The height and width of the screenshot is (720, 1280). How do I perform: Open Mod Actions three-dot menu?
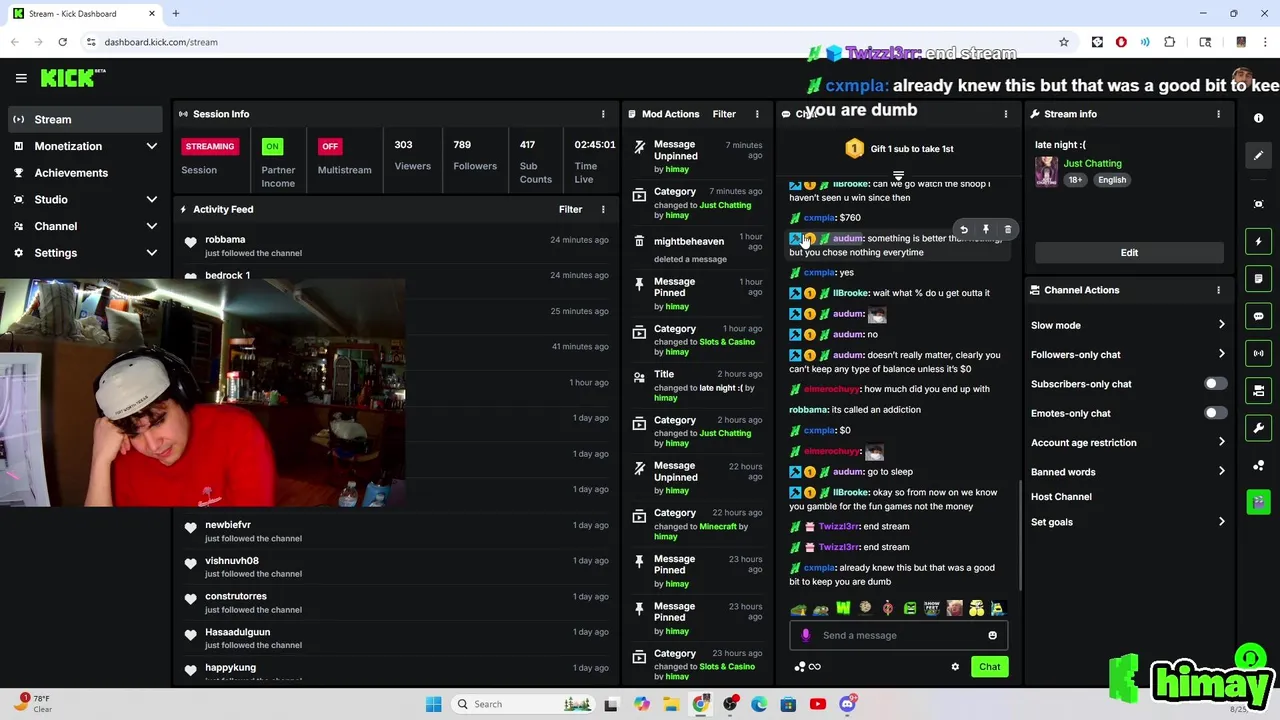[x=757, y=114]
